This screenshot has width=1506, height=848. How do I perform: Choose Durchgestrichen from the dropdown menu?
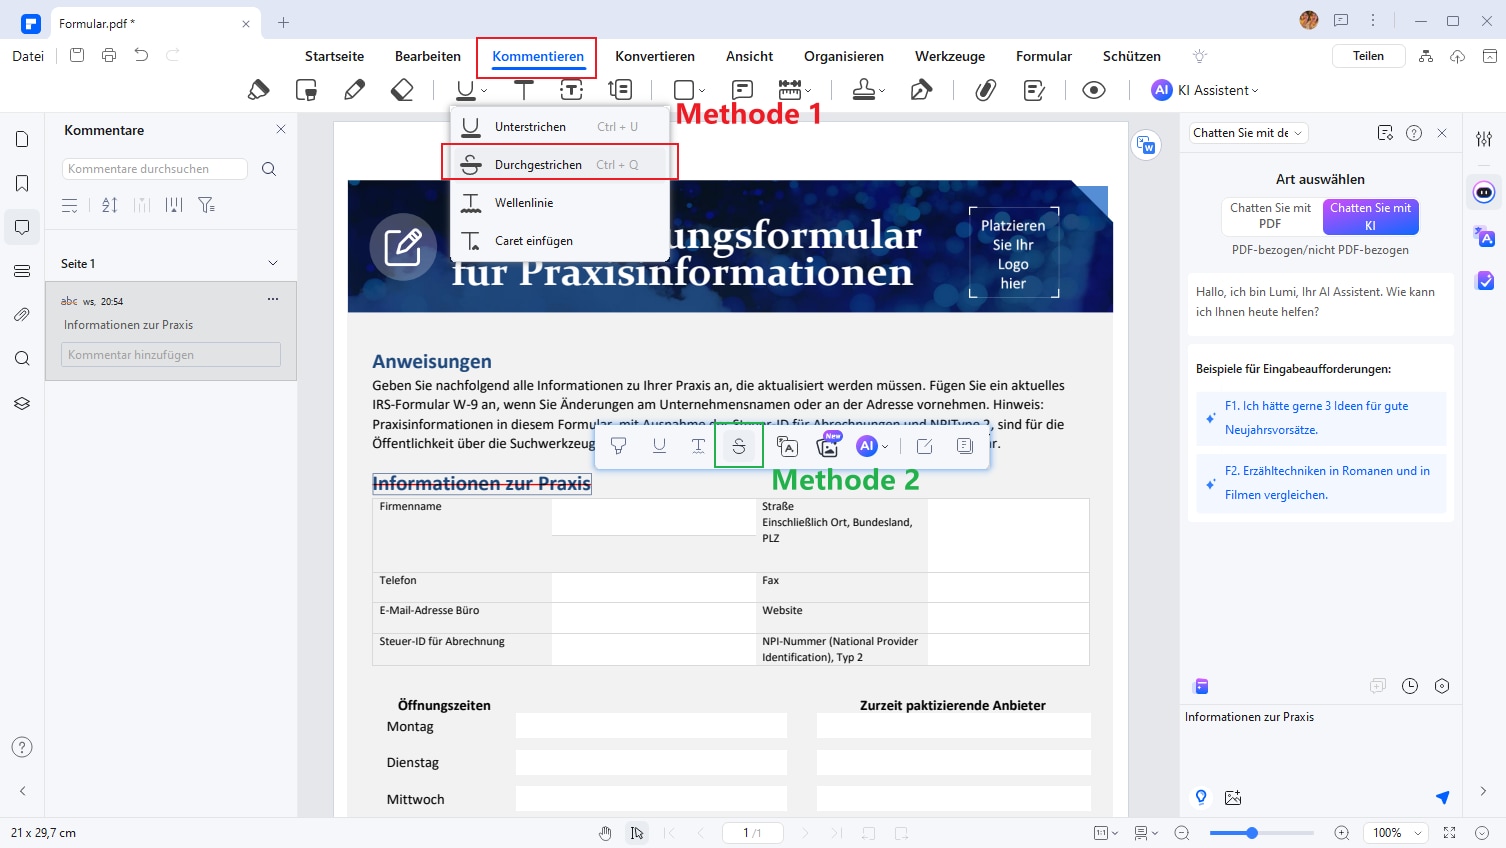pyautogui.click(x=560, y=165)
